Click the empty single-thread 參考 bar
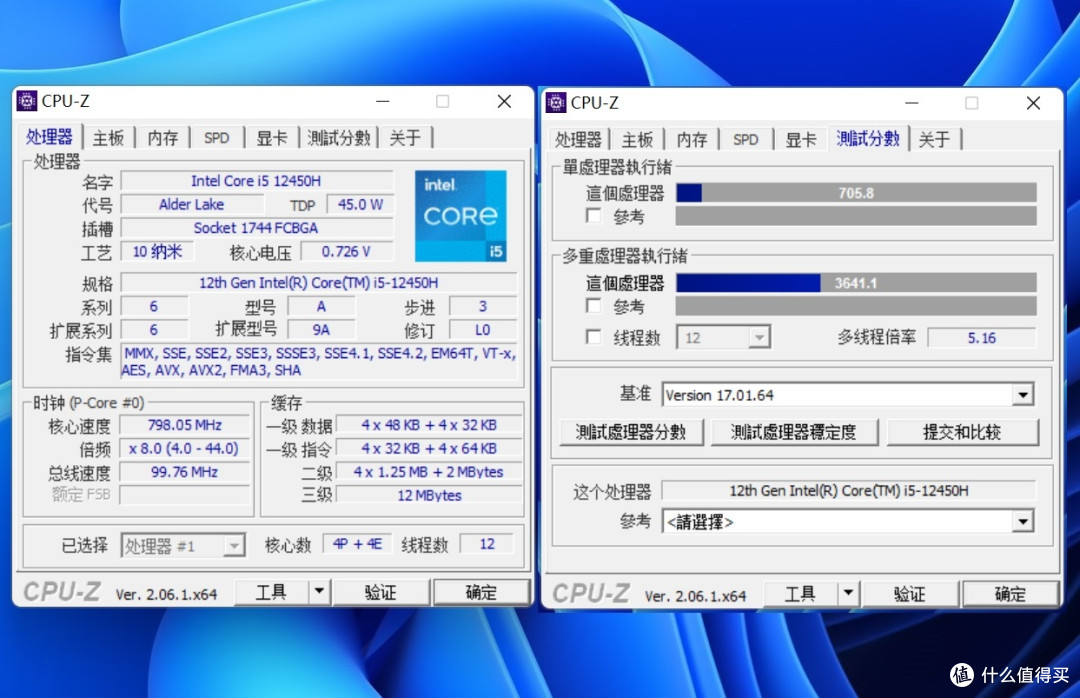The height and width of the screenshot is (698, 1080). coord(856,216)
